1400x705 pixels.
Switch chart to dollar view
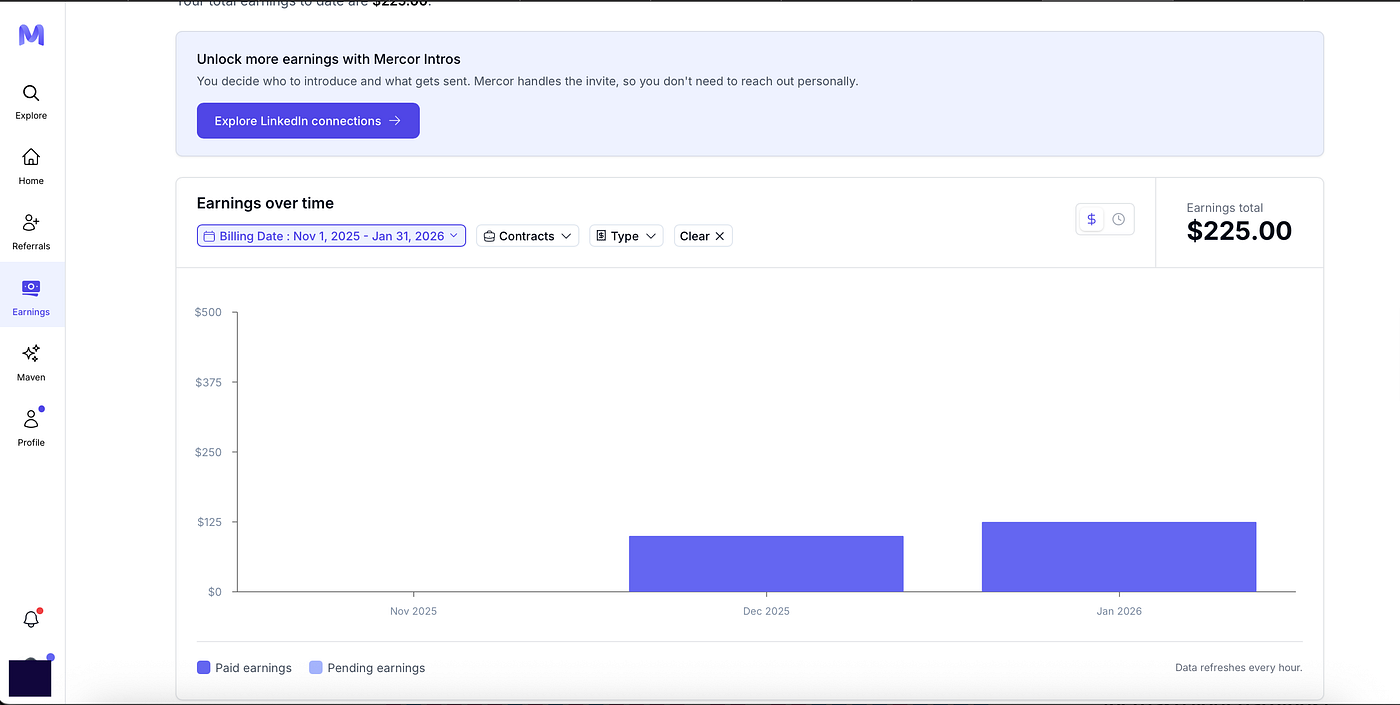(1091, 219)
